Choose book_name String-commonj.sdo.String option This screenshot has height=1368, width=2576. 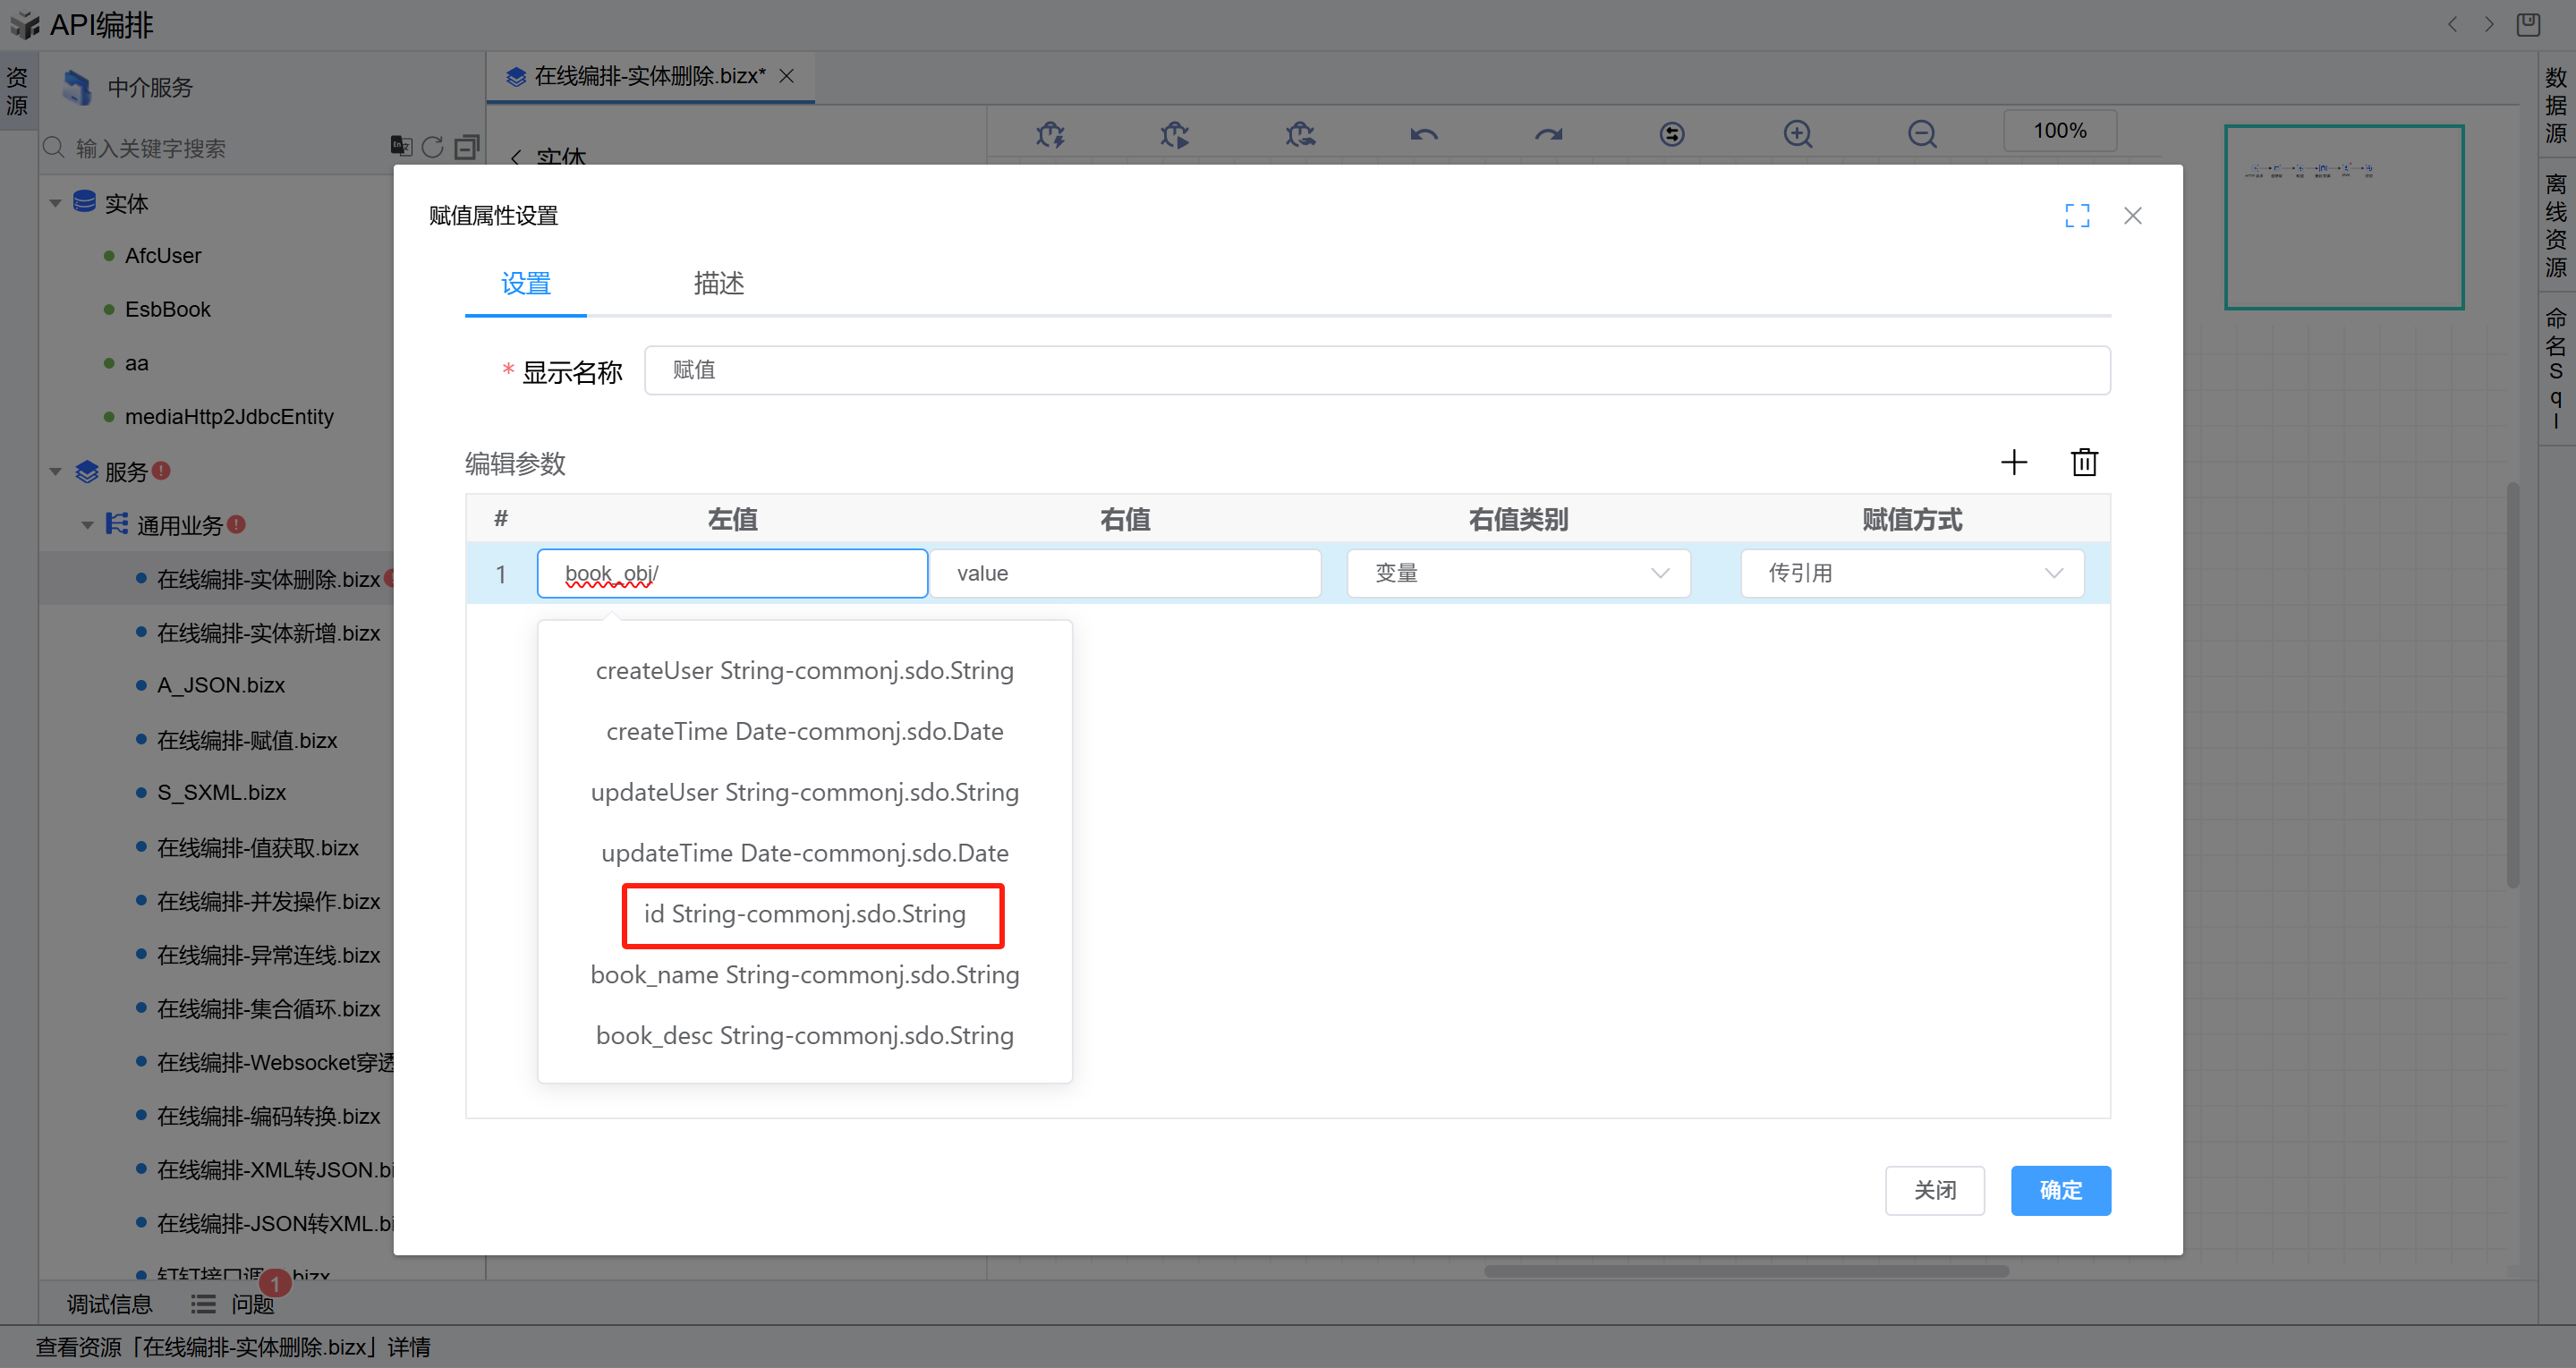(x=804, y=975)
